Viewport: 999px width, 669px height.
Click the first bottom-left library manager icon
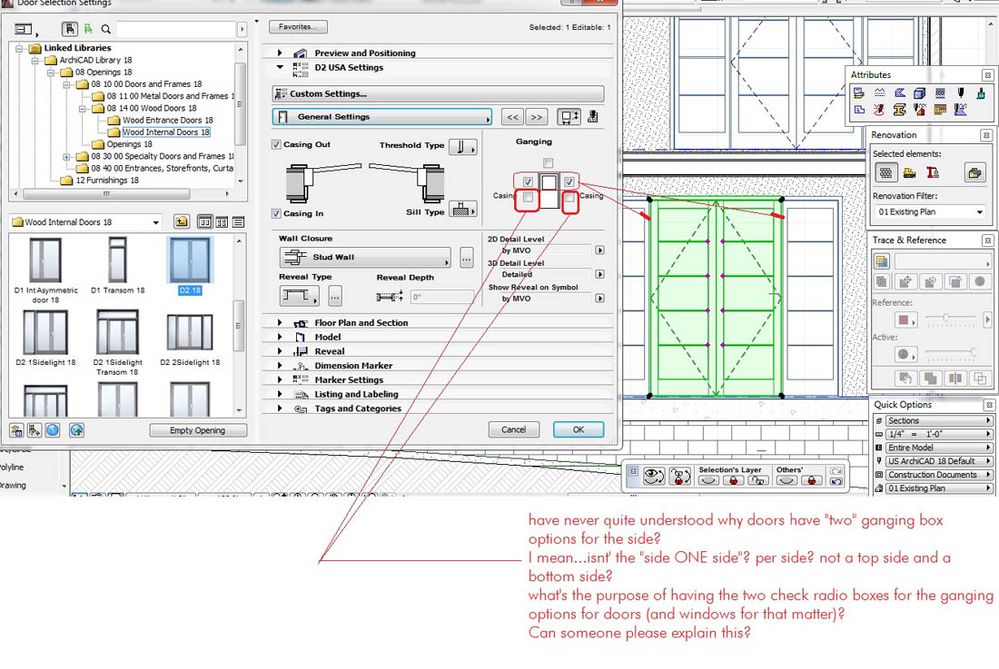(x=17, y=430)
